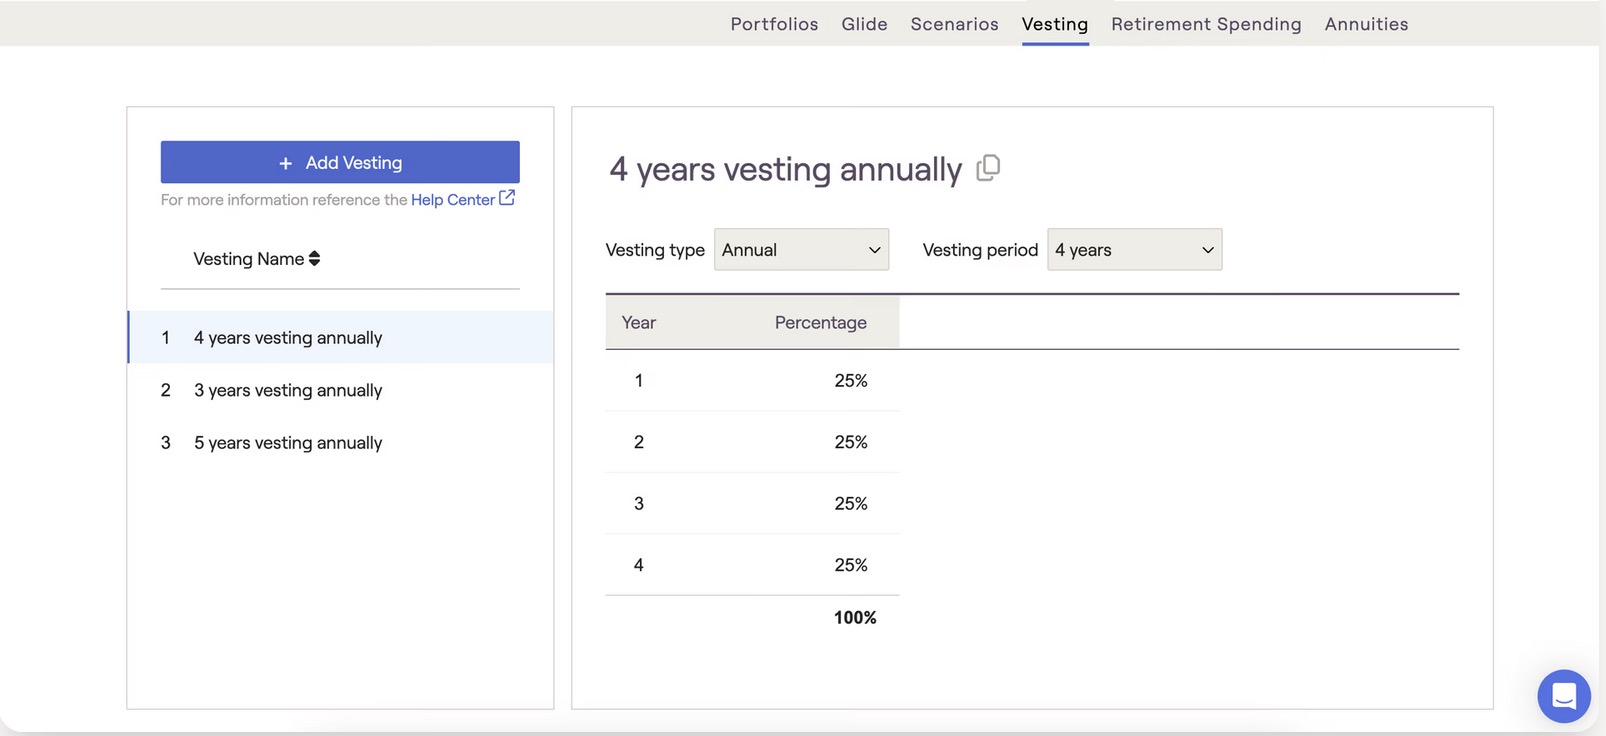Sort the list by Vesting Name arrows

[x=314, y=259]
